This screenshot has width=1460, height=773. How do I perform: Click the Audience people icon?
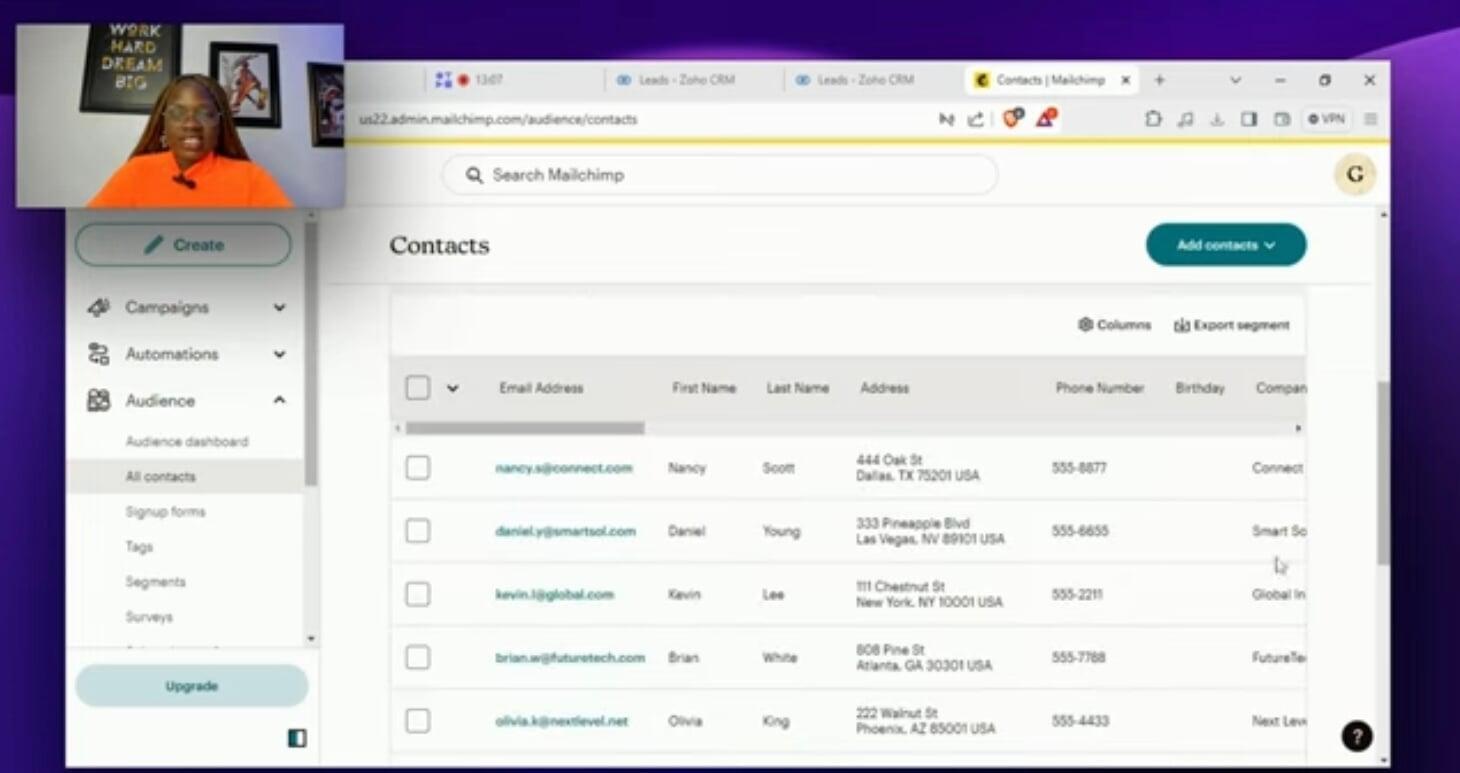(98, 401)
